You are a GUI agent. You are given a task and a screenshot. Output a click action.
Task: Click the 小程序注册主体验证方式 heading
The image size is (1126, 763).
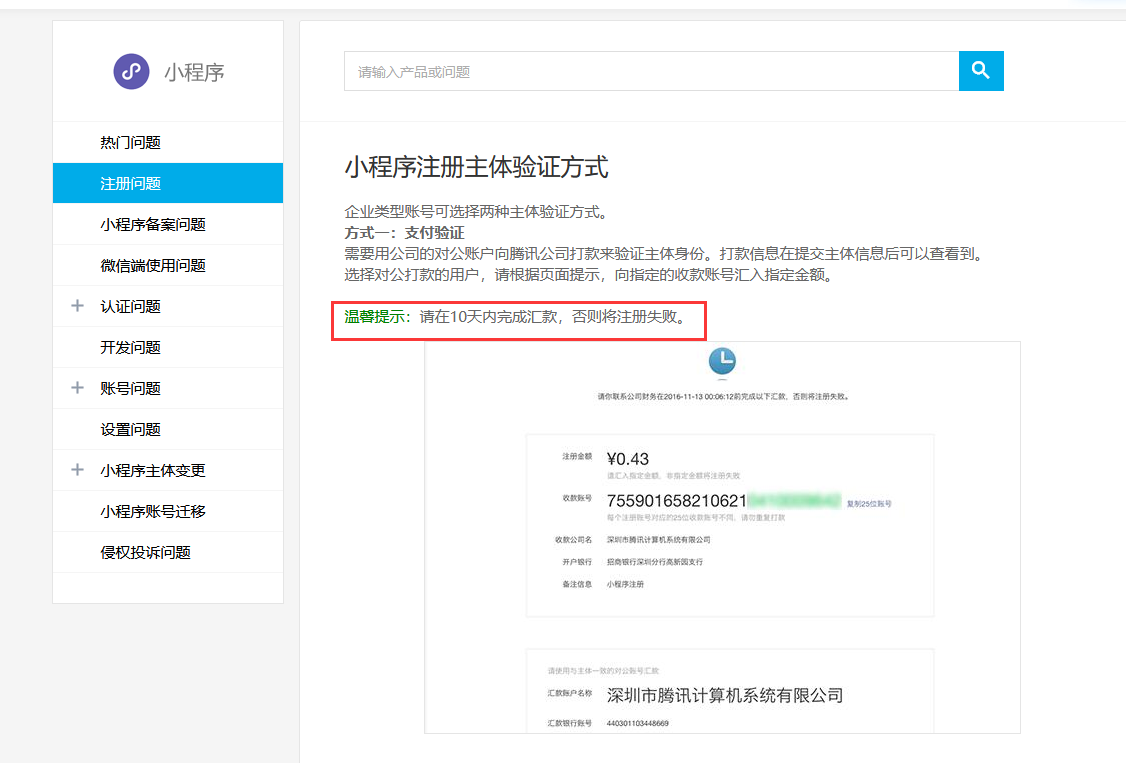(476, 167)
